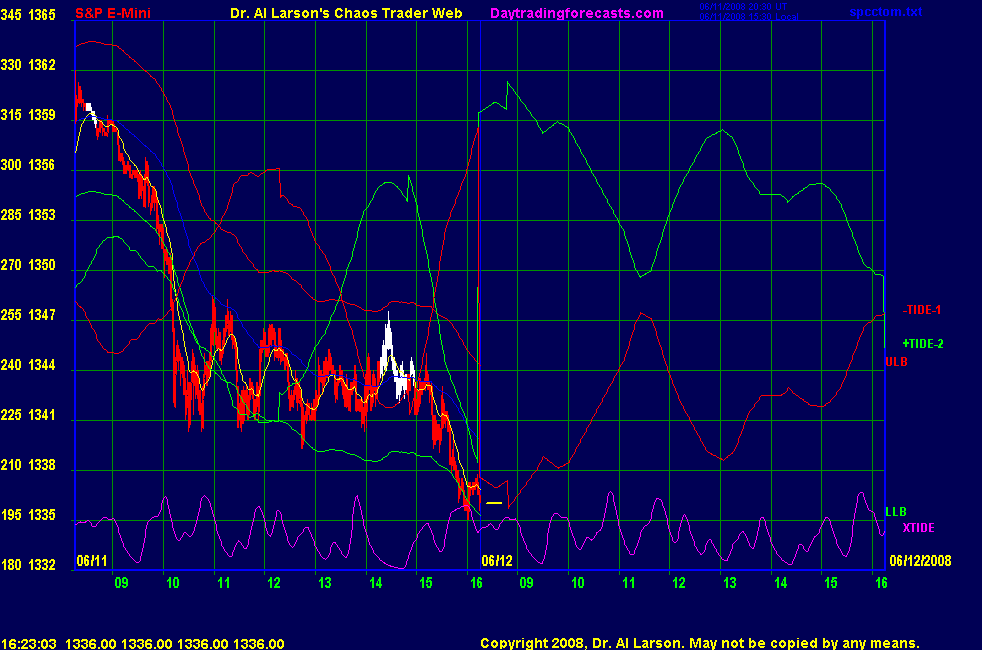Click the 06/12/2008 date at bottom right
The width and height of the screenshot is (982, 650).
coord(918,560)
